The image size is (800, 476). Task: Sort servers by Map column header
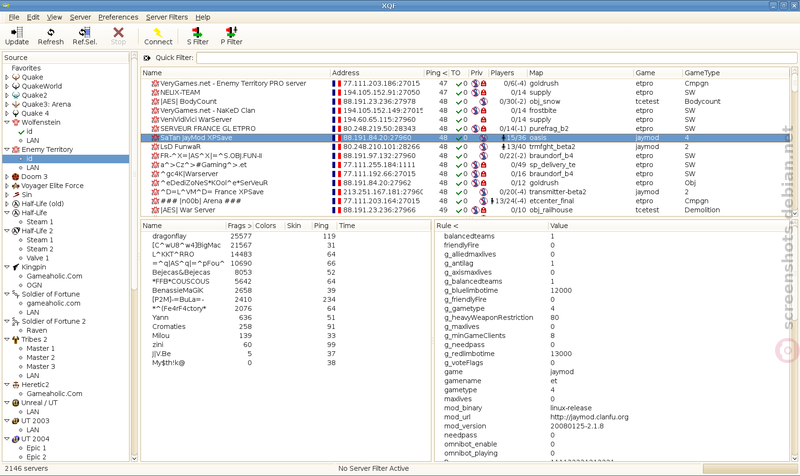[580, 73]
